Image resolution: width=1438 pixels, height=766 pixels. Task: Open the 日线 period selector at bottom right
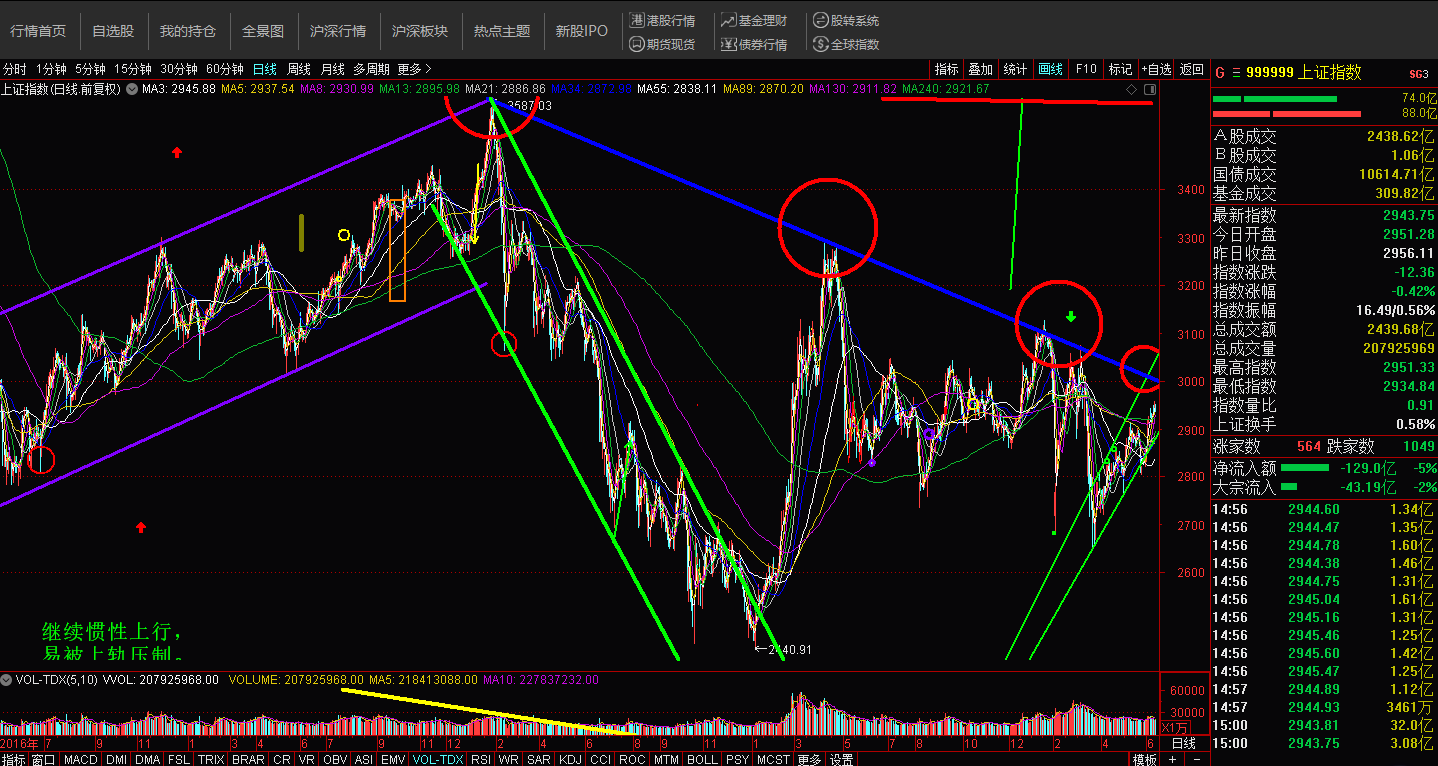[1184, 743]
